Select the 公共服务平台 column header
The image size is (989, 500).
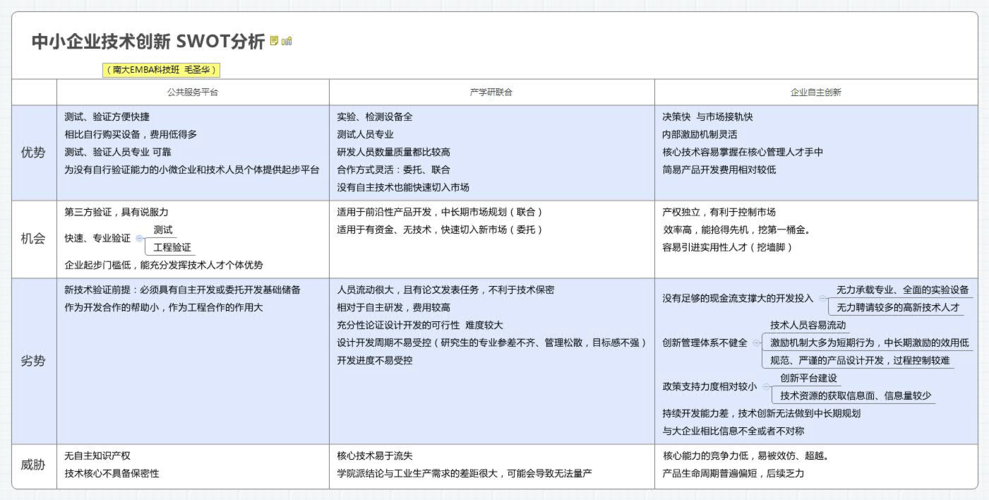pos(193,92)
